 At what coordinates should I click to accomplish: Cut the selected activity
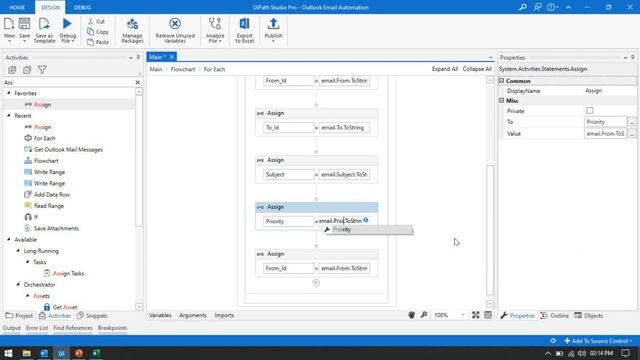(96, 21)
